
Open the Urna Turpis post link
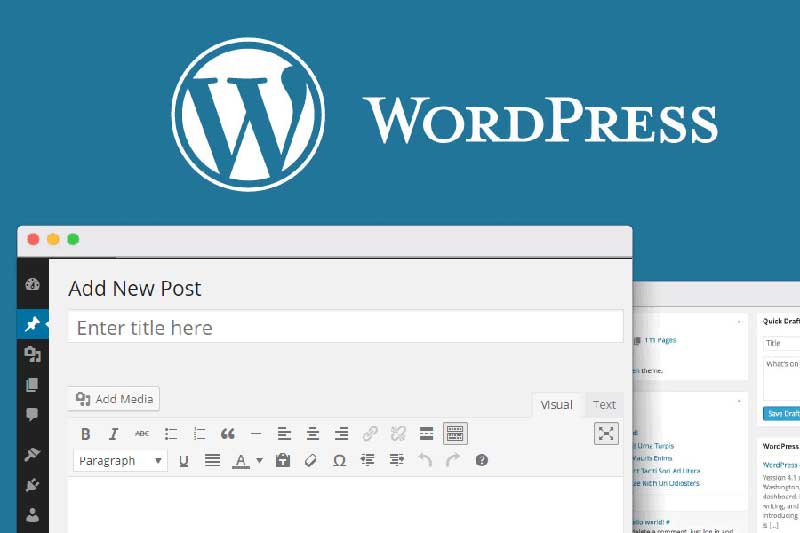coord(655,446)
